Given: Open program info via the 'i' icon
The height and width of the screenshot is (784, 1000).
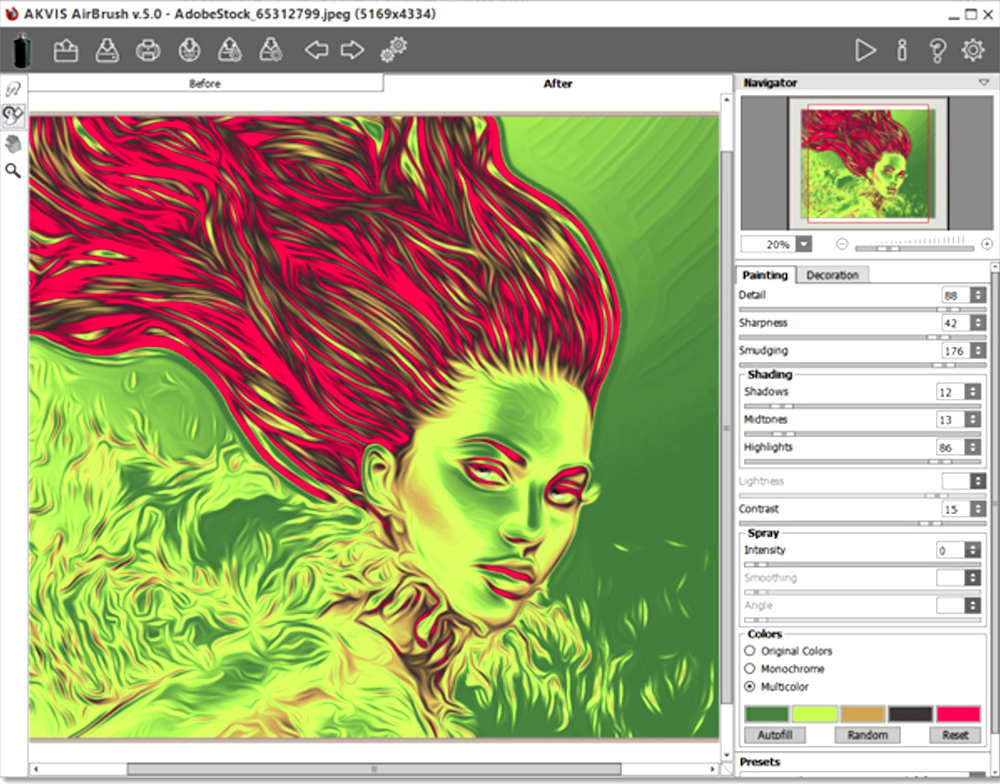Looking at the screenshot, I should point(901,50).
